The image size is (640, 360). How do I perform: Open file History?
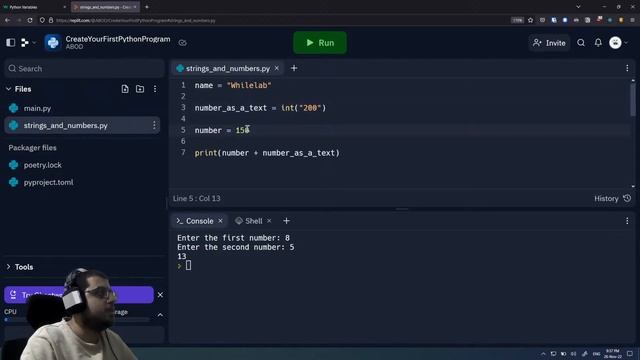pos(612,198)
